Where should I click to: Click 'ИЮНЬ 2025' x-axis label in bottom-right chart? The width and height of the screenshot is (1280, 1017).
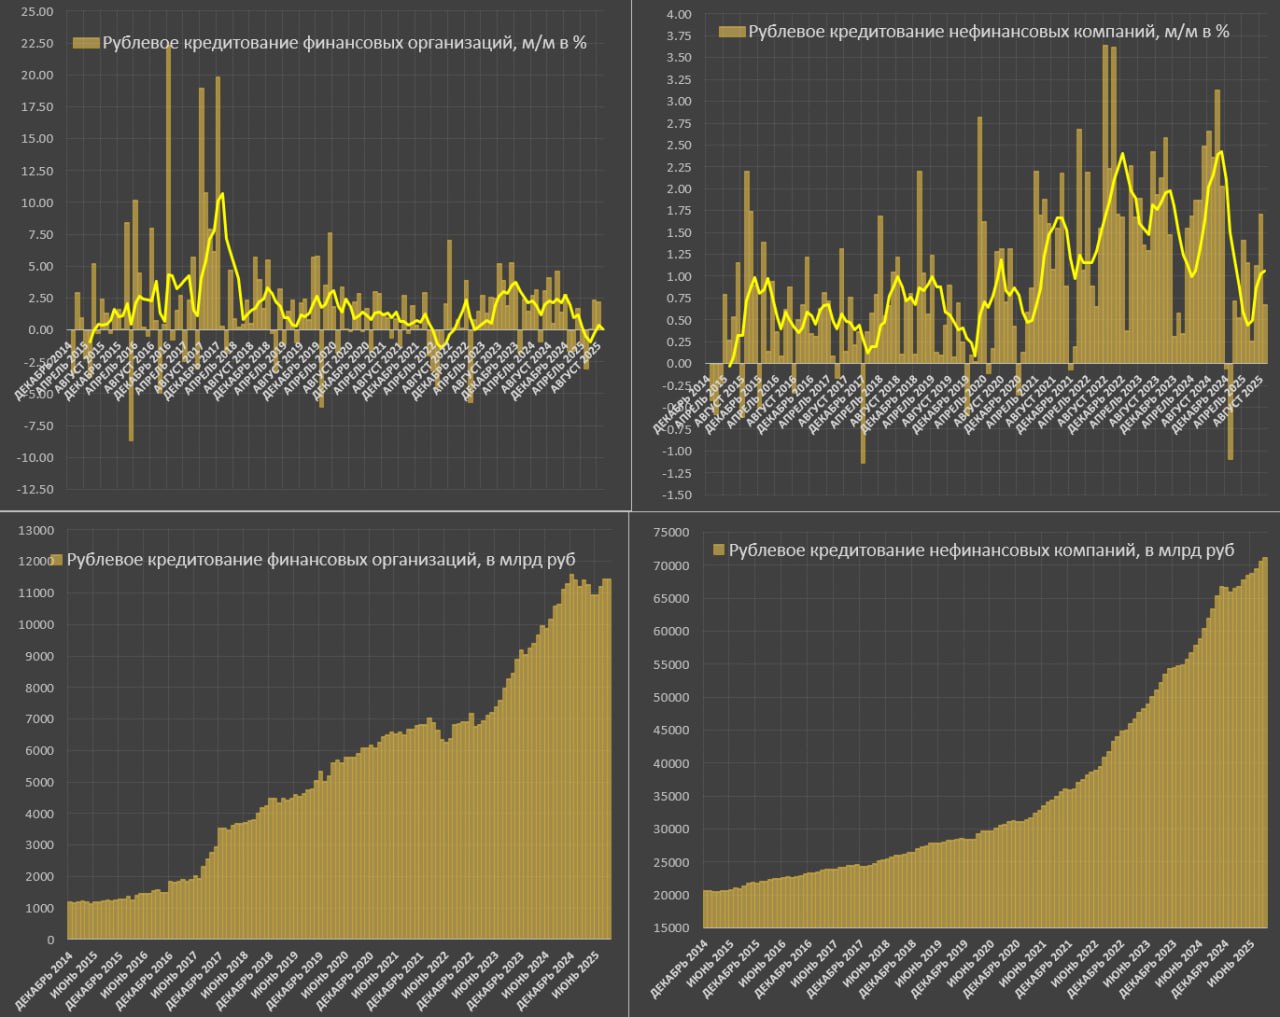(1234, 967)
